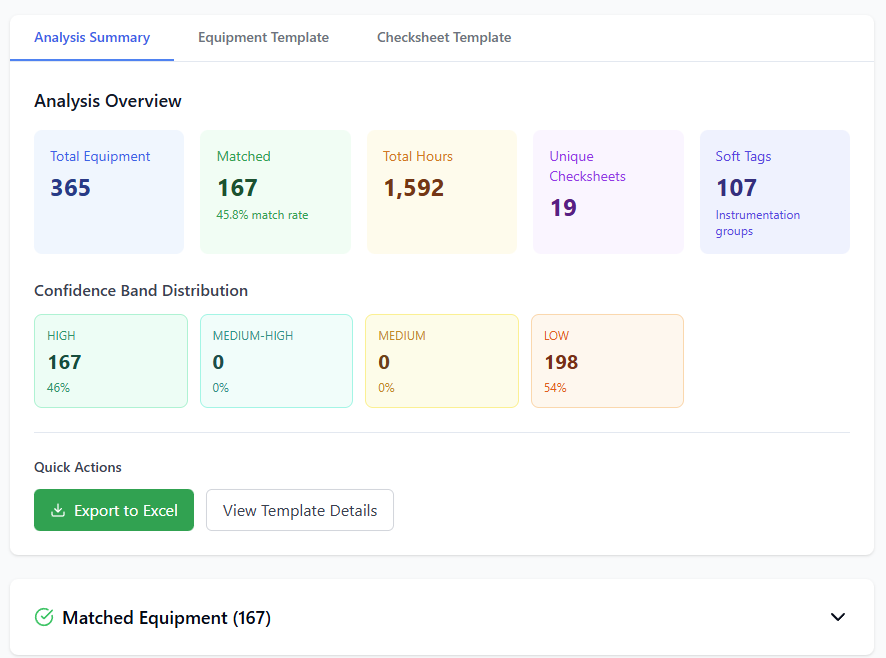Select the MEDIUM confidence band card
This screenshot has width=886, height=658.
point(441,360)
